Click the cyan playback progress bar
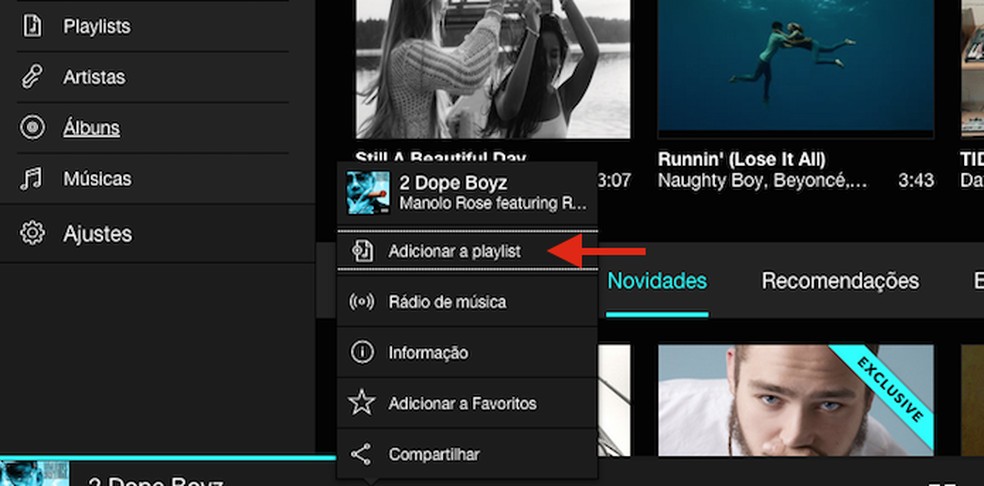This screenshot has width=984, height=486. coord(168,458)
